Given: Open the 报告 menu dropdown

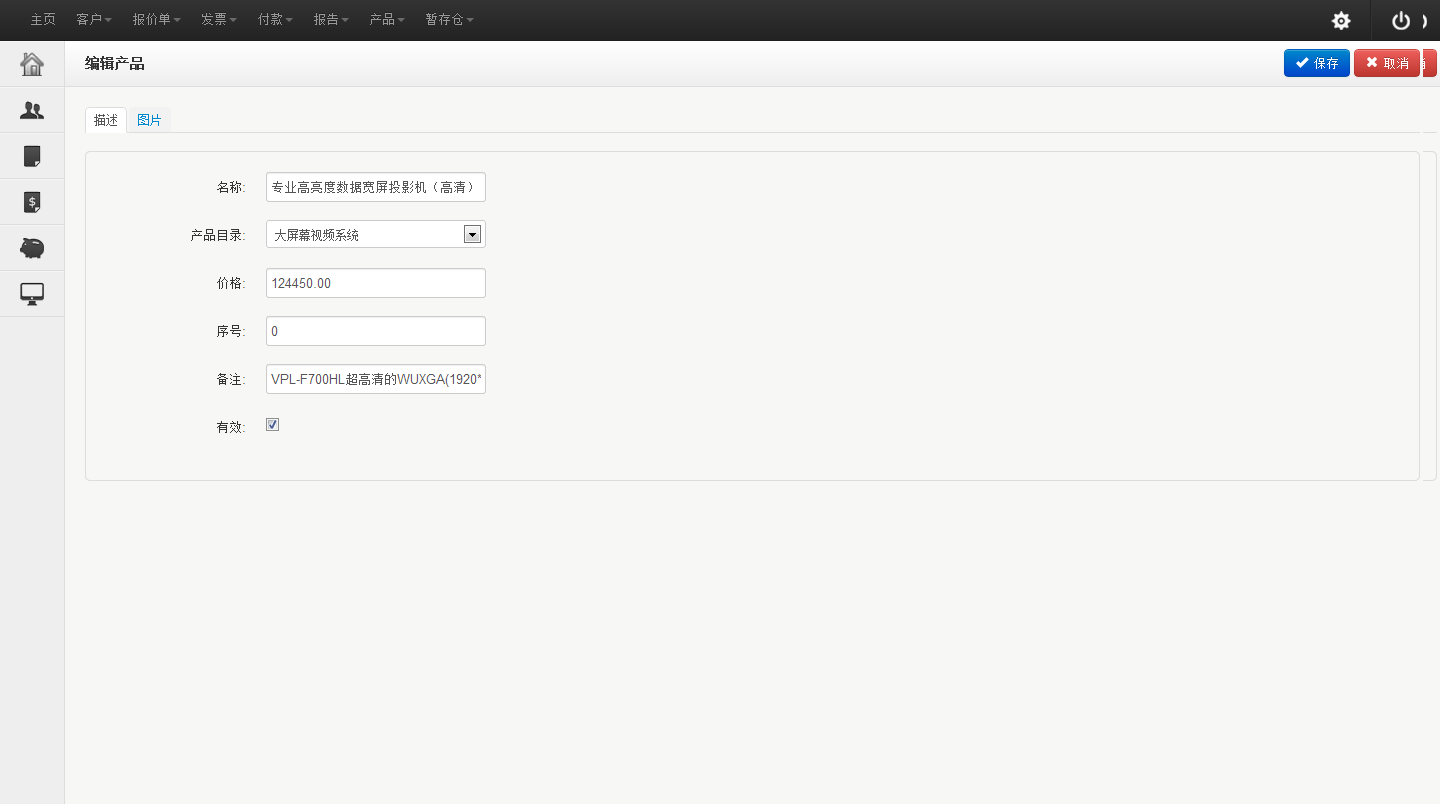Looking at the screenshot, I should 331,20.
